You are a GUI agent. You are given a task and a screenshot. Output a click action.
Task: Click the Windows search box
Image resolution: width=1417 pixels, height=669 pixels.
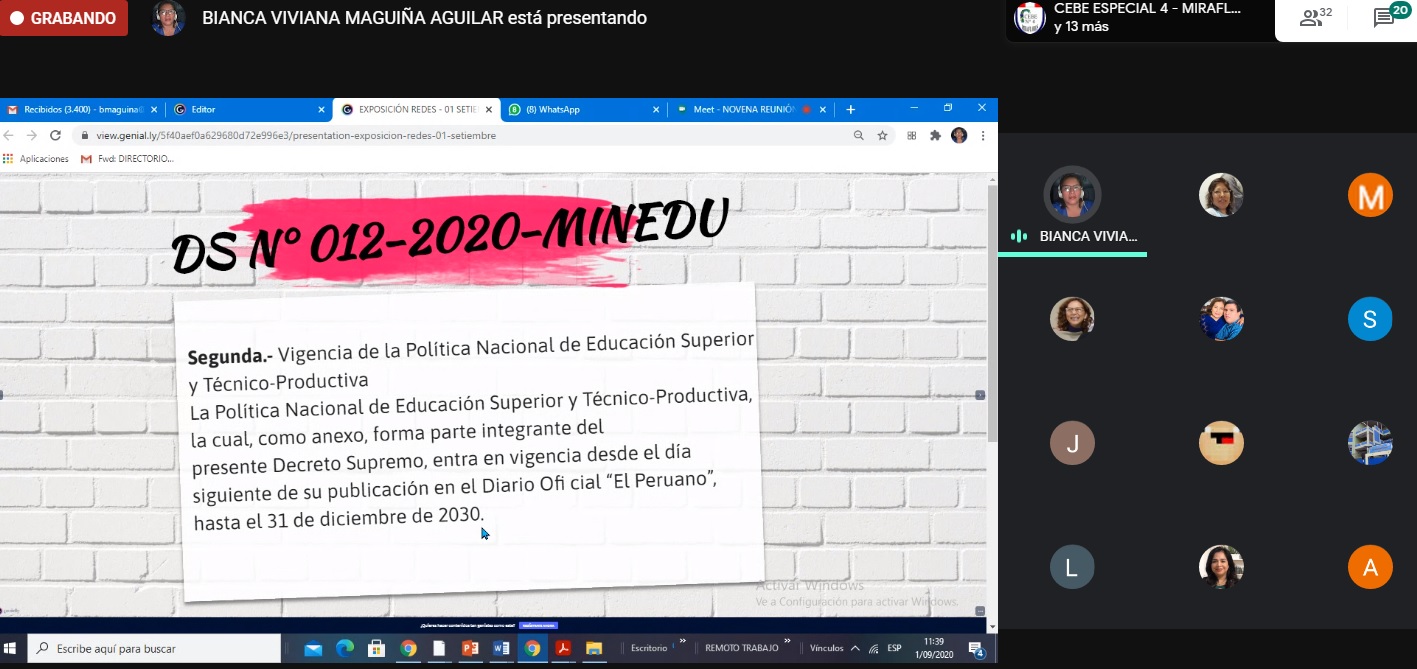[x=155, y=649]
